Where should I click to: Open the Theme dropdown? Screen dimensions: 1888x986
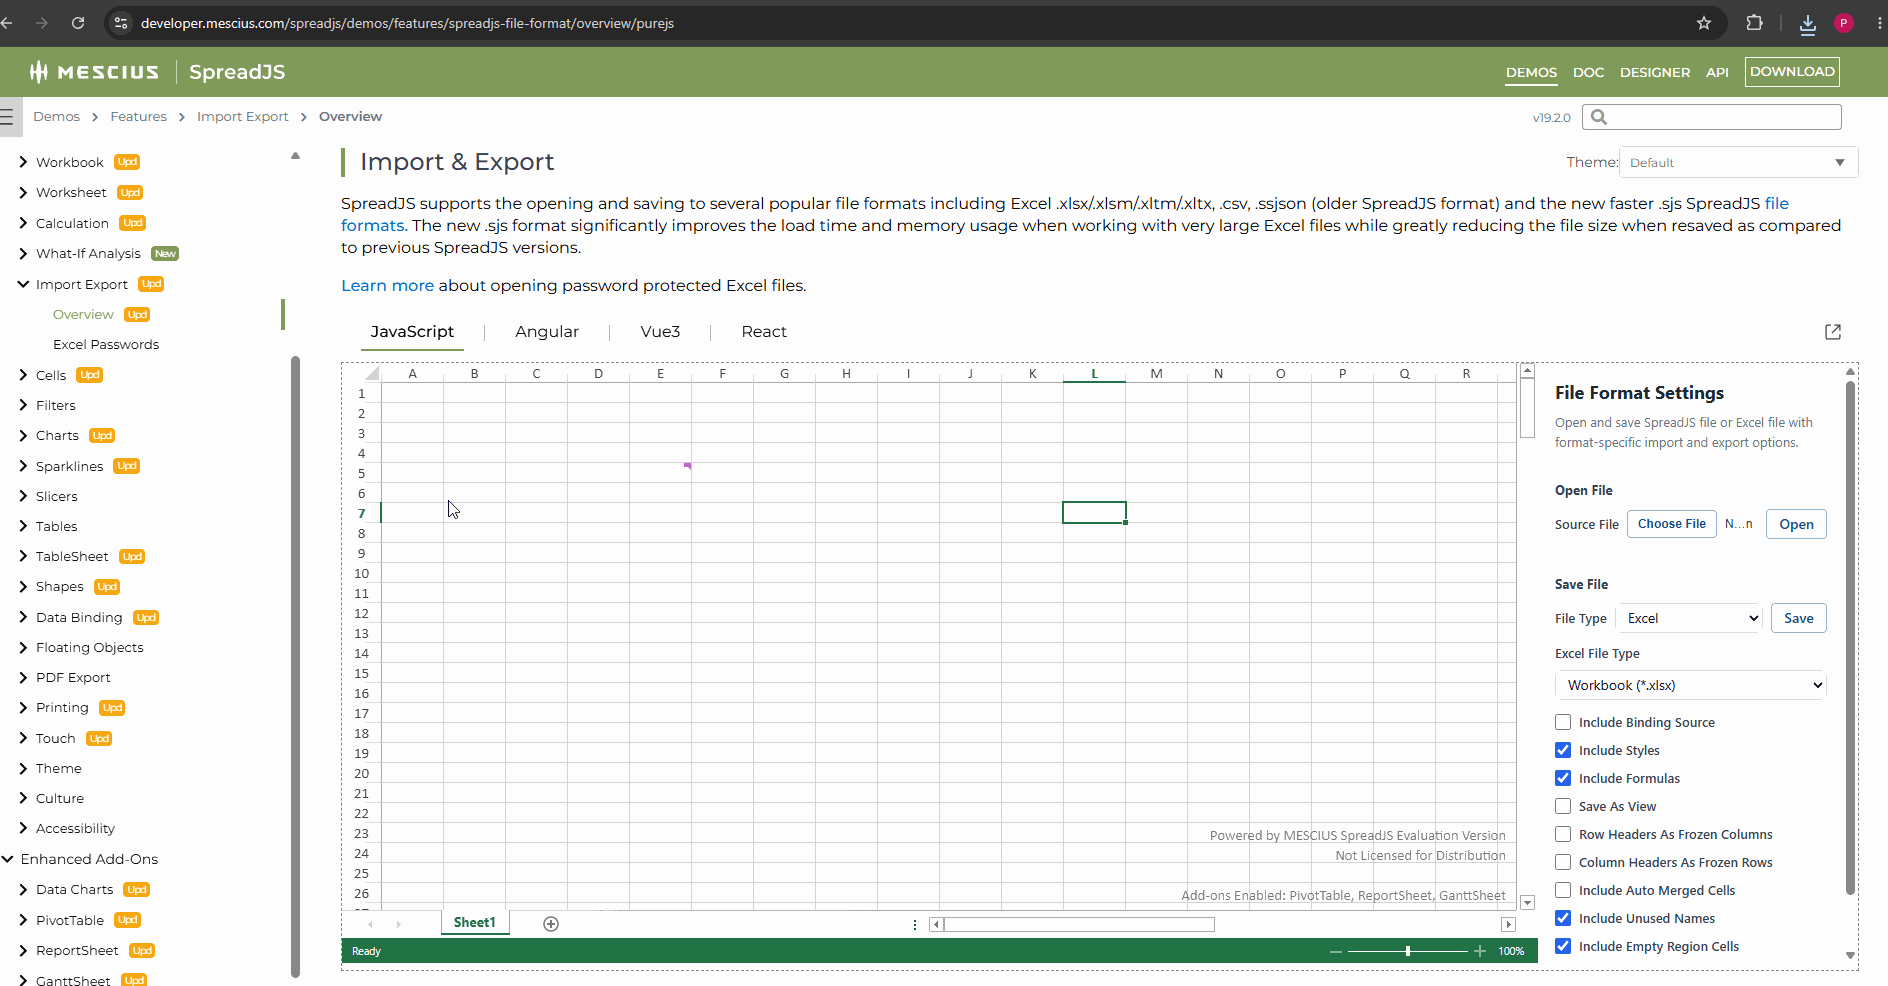pyautogui.click(x=1738, y=163)
